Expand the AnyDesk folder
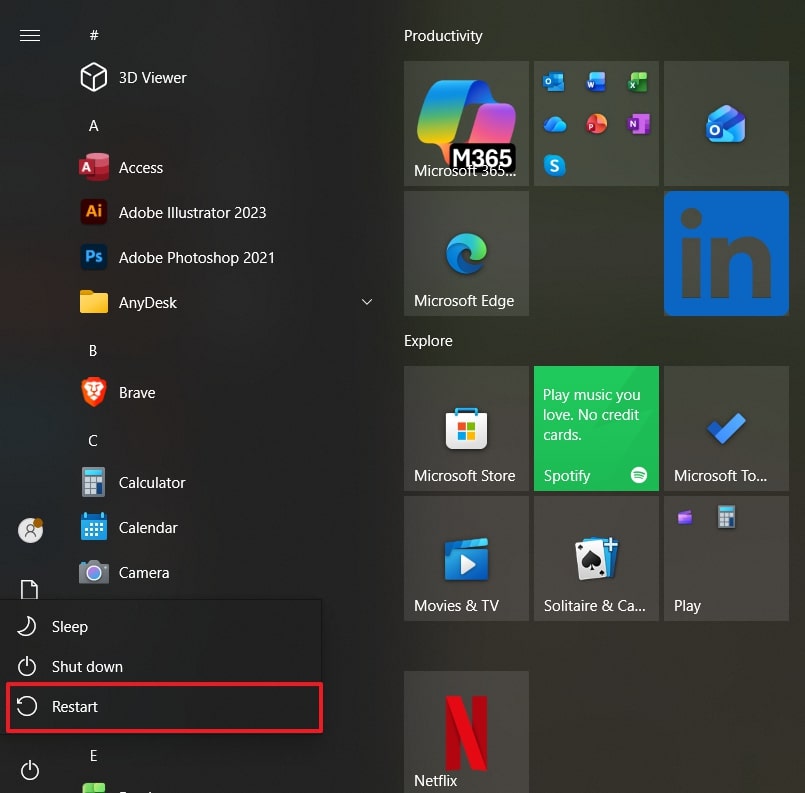Viewport: 805px width, 793px height. coord(367,300)
